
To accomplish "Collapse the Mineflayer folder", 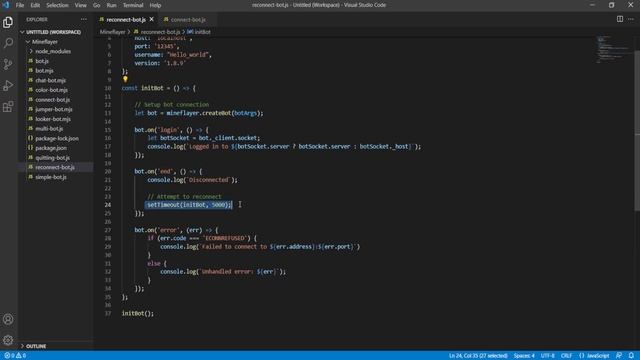I will tap(44, 42).
